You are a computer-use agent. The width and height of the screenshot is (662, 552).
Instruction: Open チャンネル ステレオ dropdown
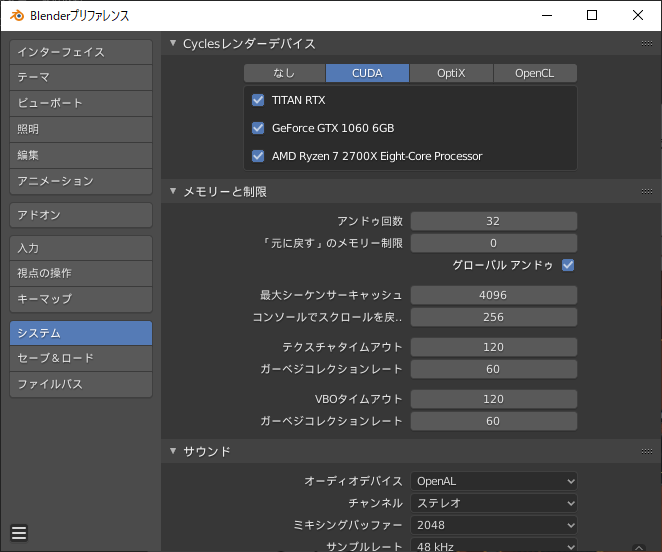tap(494, 503)
